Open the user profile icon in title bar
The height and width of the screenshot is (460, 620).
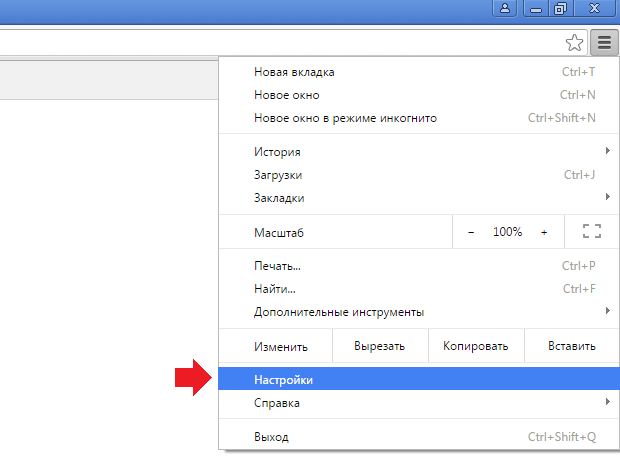pos(505,8)
